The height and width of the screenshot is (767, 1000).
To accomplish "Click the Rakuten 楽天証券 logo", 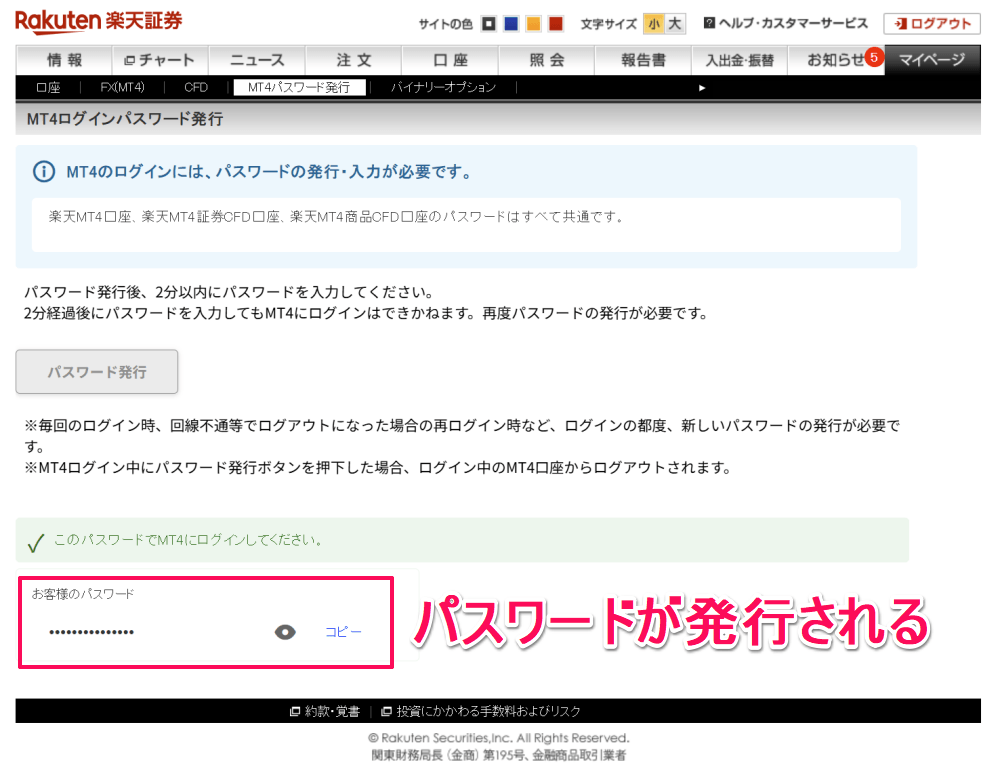I will [95, 20].
